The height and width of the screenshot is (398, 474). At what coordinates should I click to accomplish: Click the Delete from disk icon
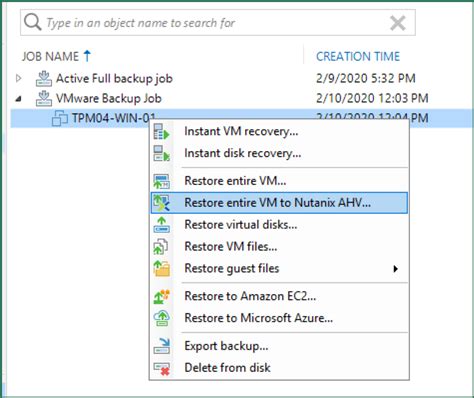point(161,368)
